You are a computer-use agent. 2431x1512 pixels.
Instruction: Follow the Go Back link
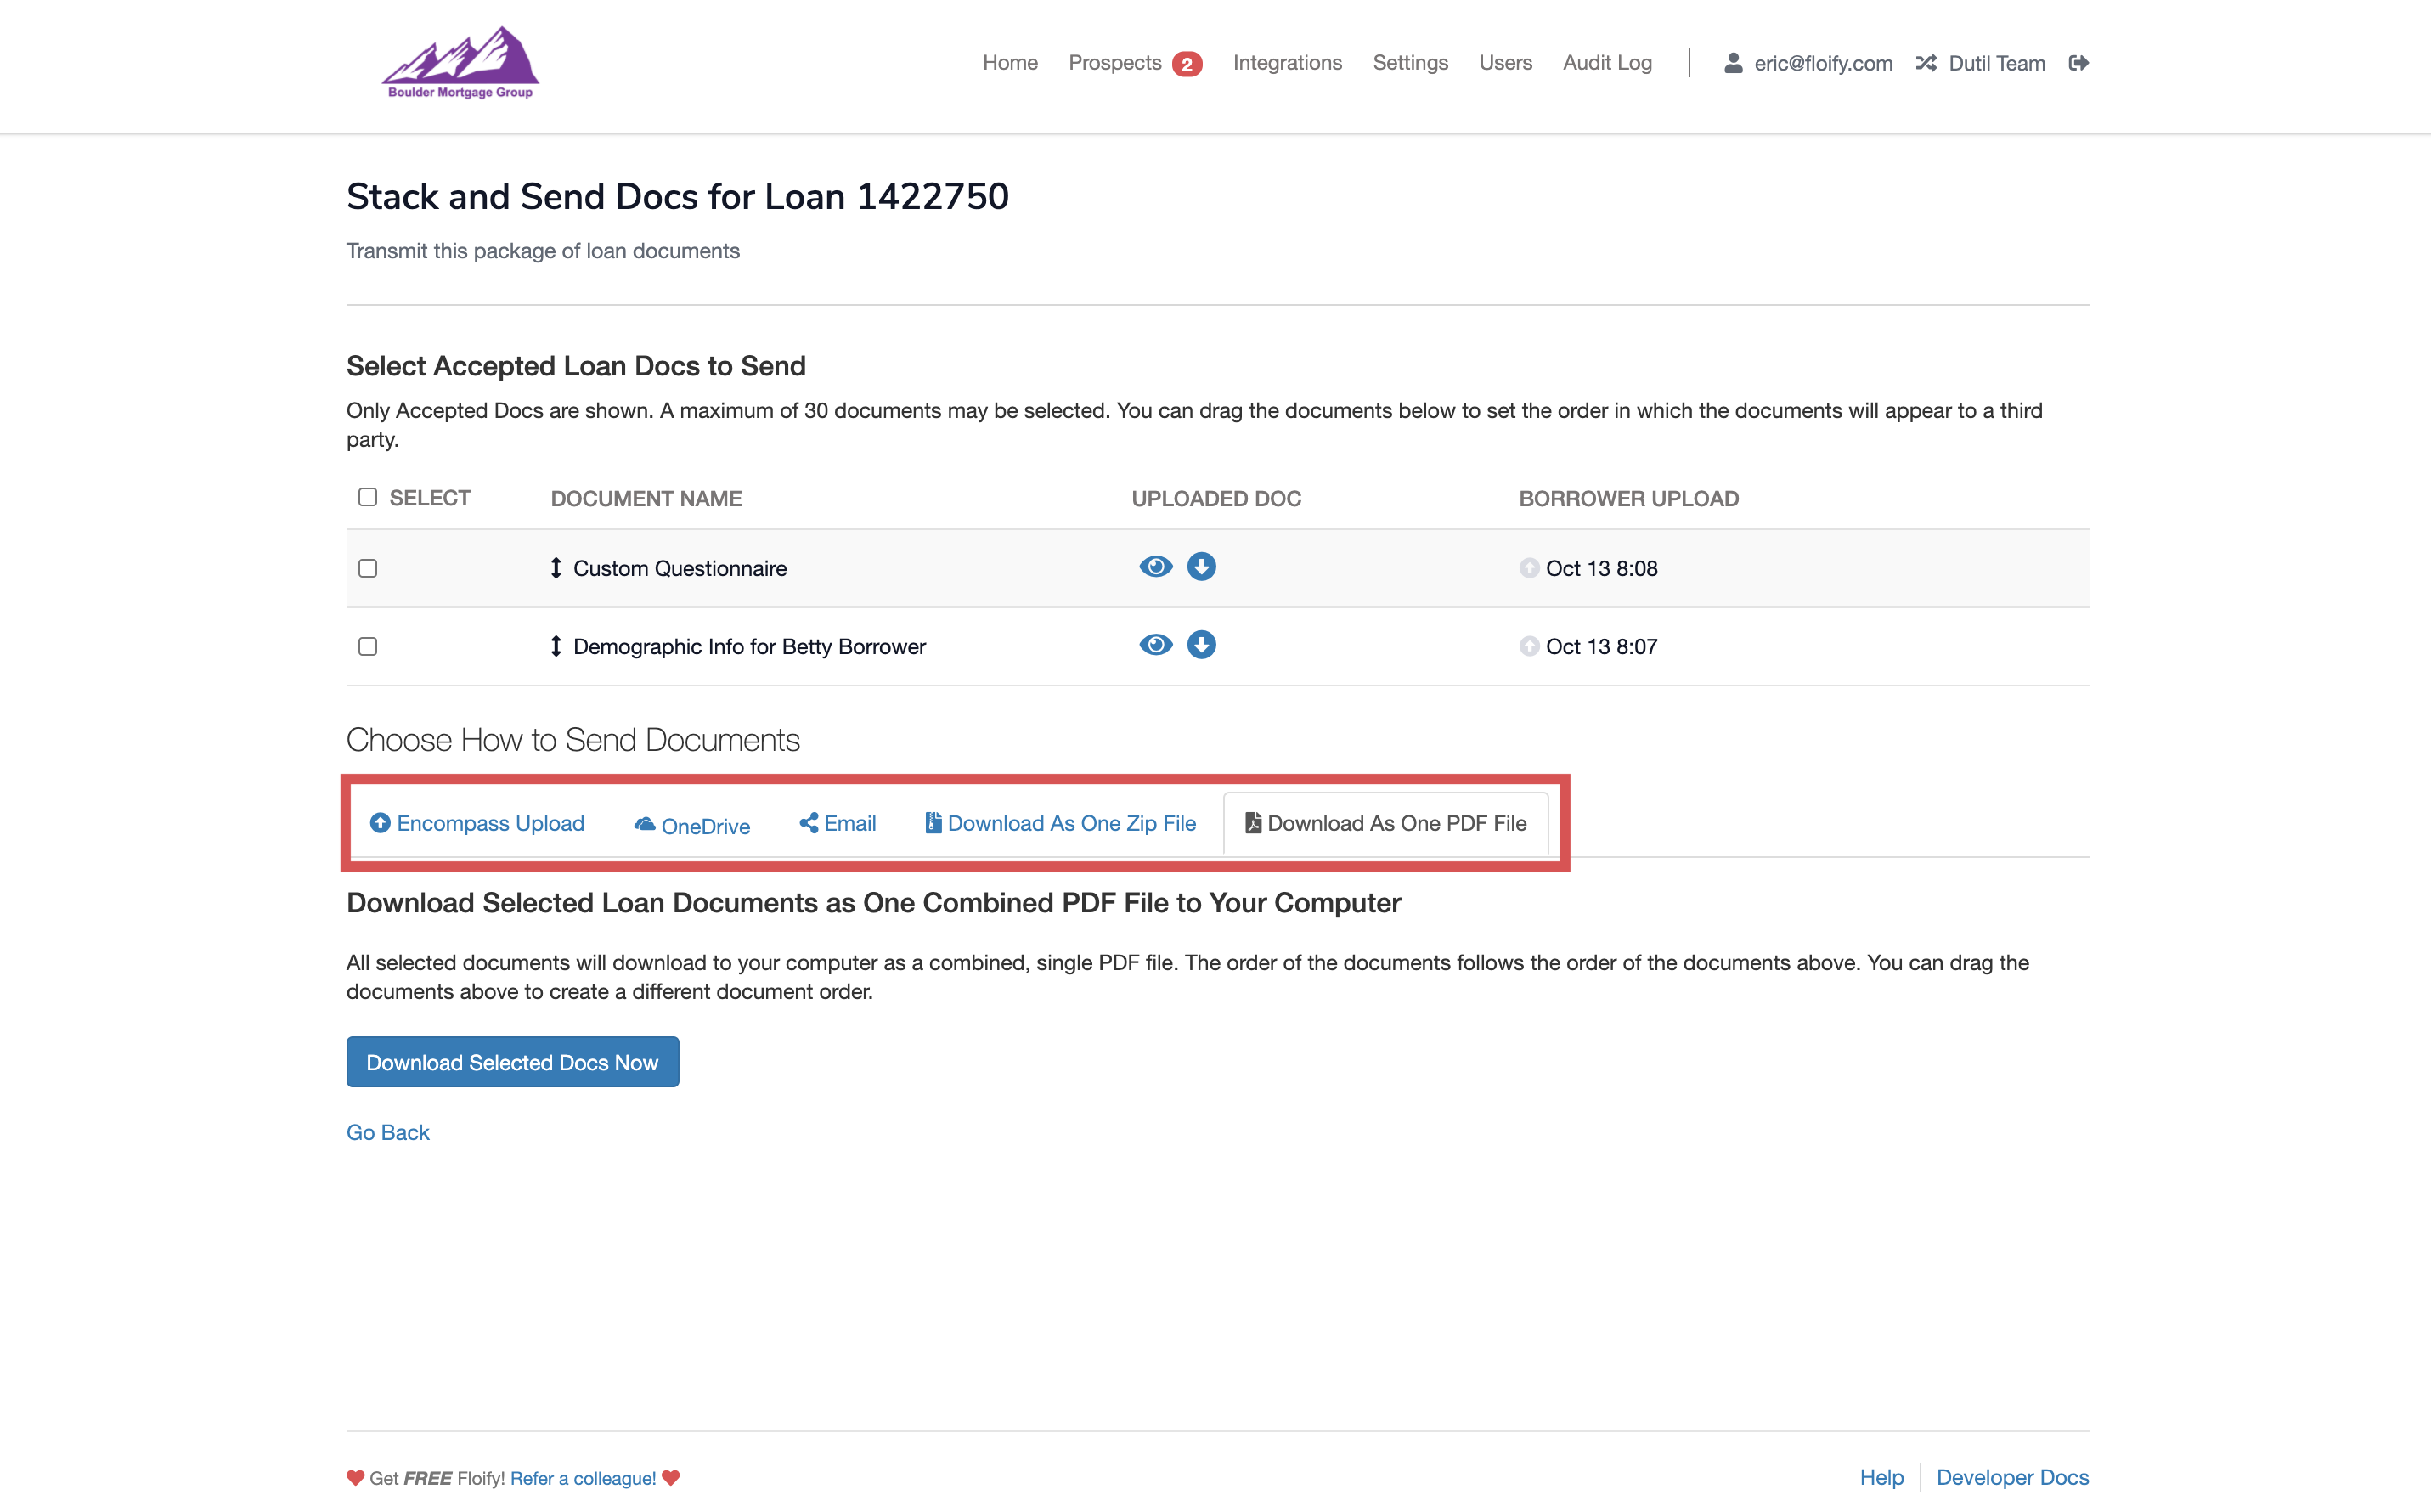[x=388, y=1132]
